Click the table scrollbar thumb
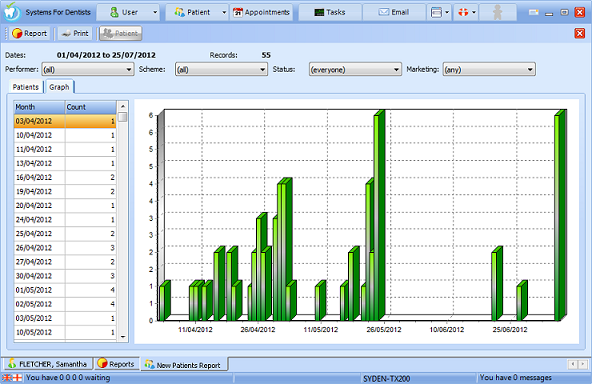The image size is (592, 384). 123,117
